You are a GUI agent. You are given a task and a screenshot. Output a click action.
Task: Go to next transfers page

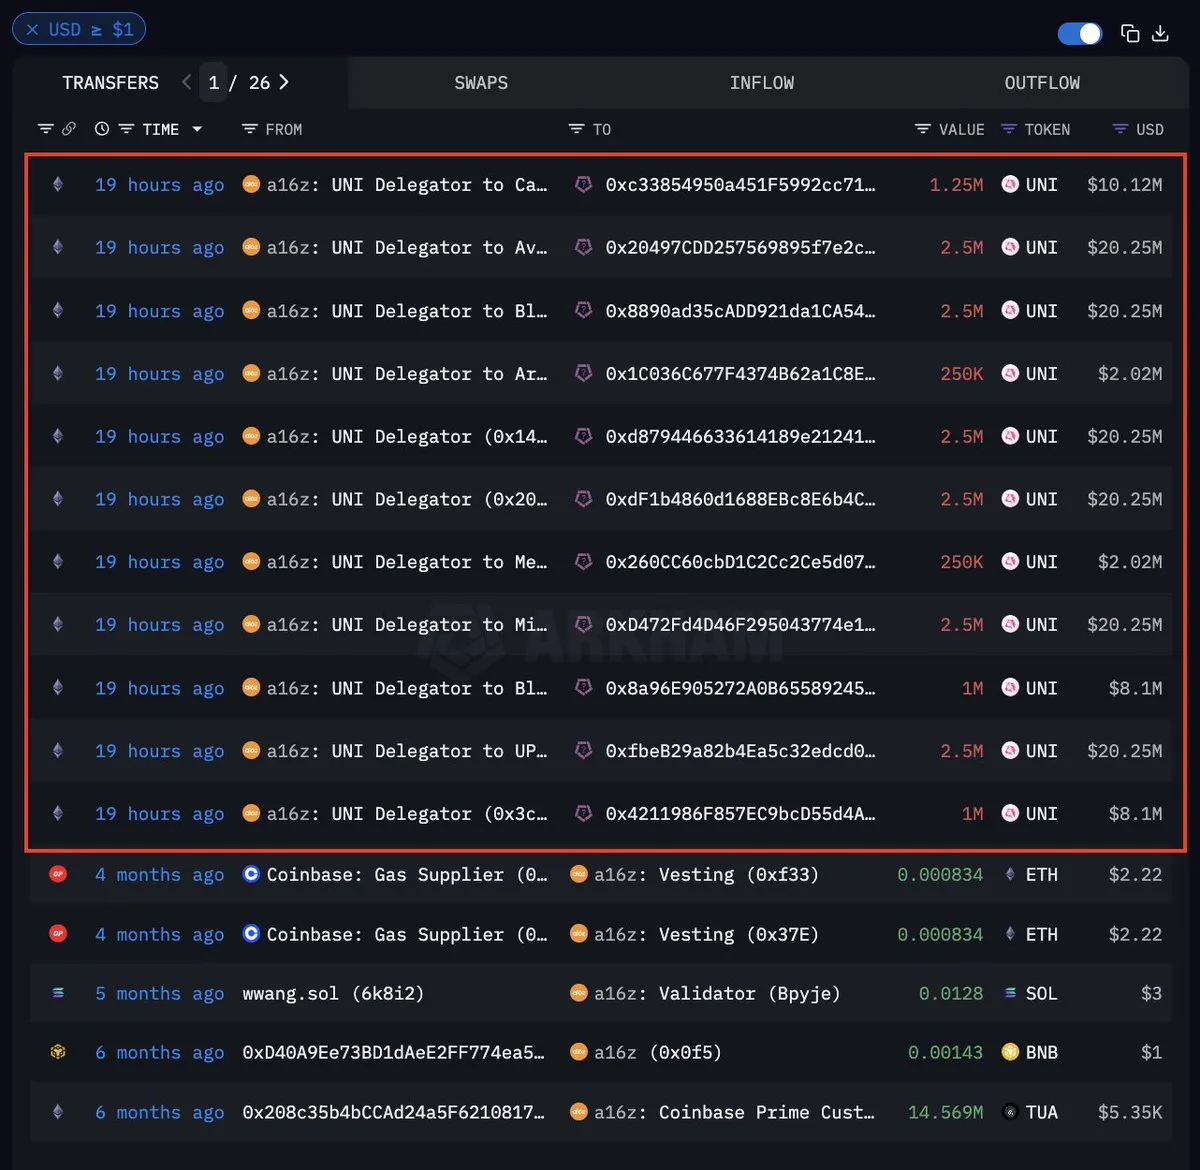(284, 82)
